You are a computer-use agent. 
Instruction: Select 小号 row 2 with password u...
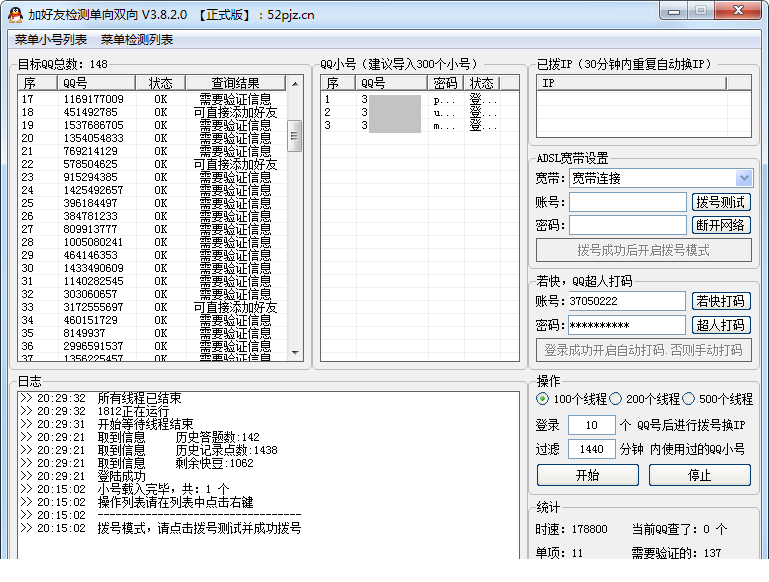coord(420,112)
